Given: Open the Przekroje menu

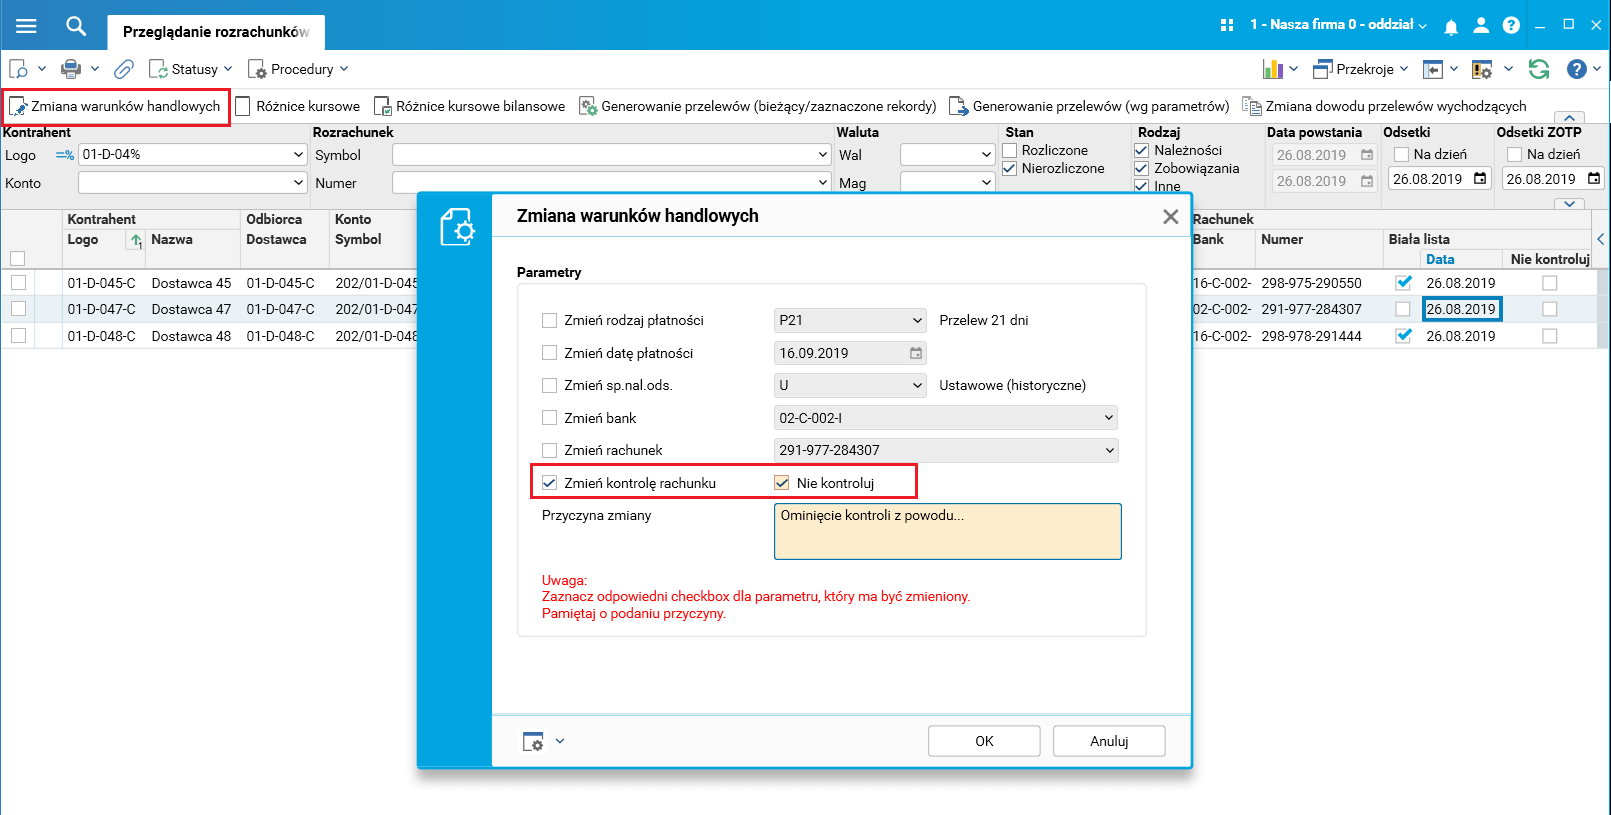Looking at the screenshot, I should tap(1360, 69).
